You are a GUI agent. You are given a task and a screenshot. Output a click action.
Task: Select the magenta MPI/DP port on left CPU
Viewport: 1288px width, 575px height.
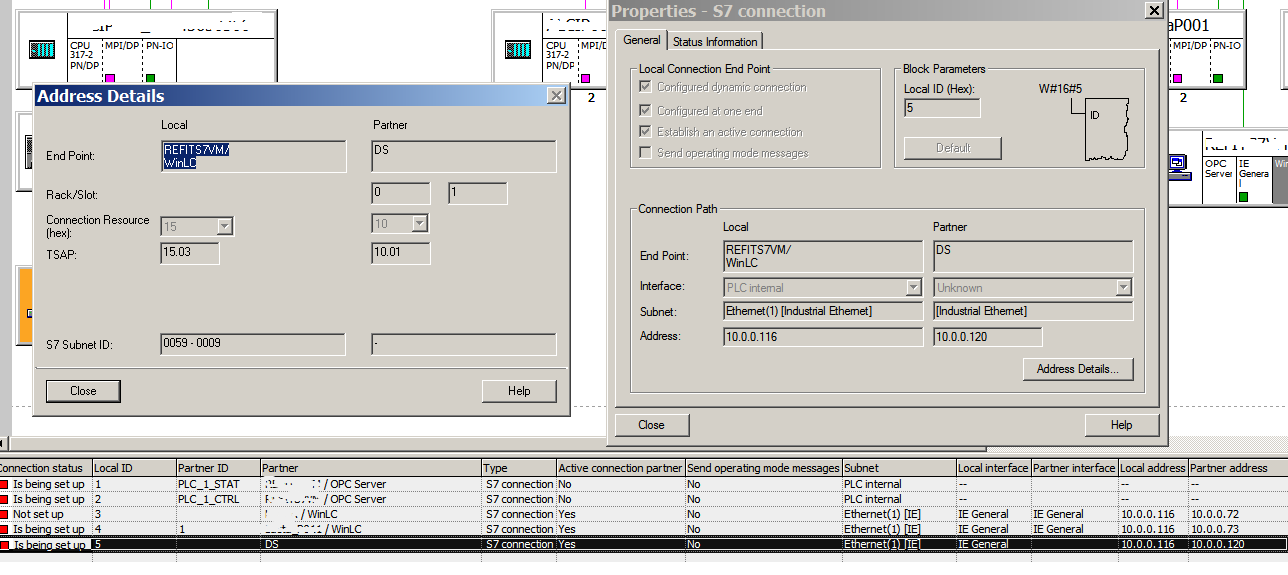tap(111, 78)
